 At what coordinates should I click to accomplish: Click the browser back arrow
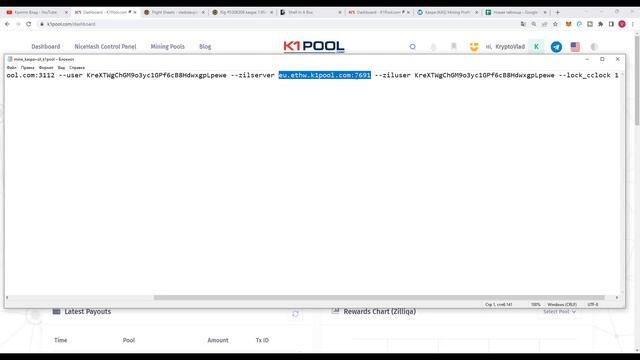(x=7, y=24)
